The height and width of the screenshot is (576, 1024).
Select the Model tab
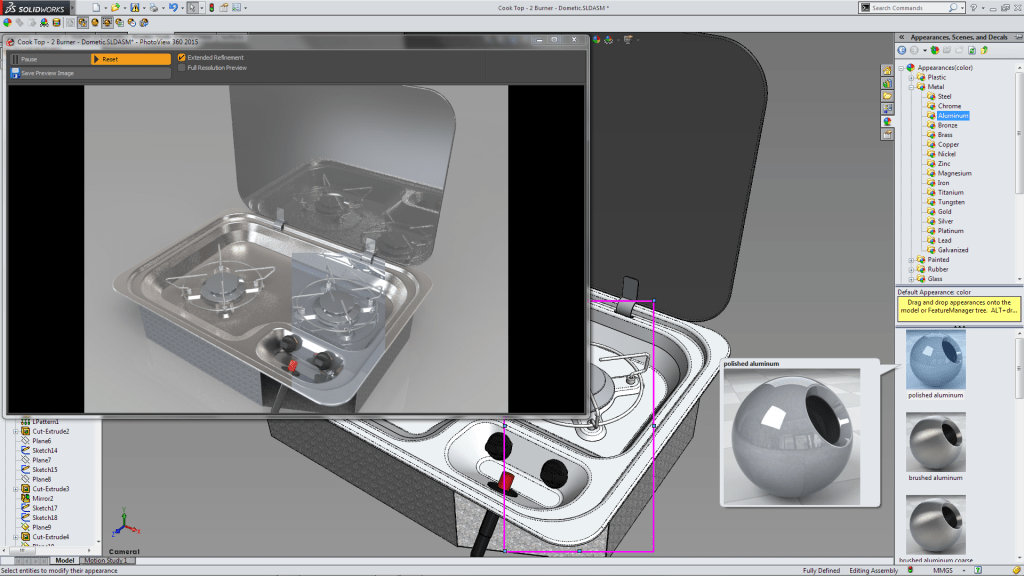click(64, 561)
